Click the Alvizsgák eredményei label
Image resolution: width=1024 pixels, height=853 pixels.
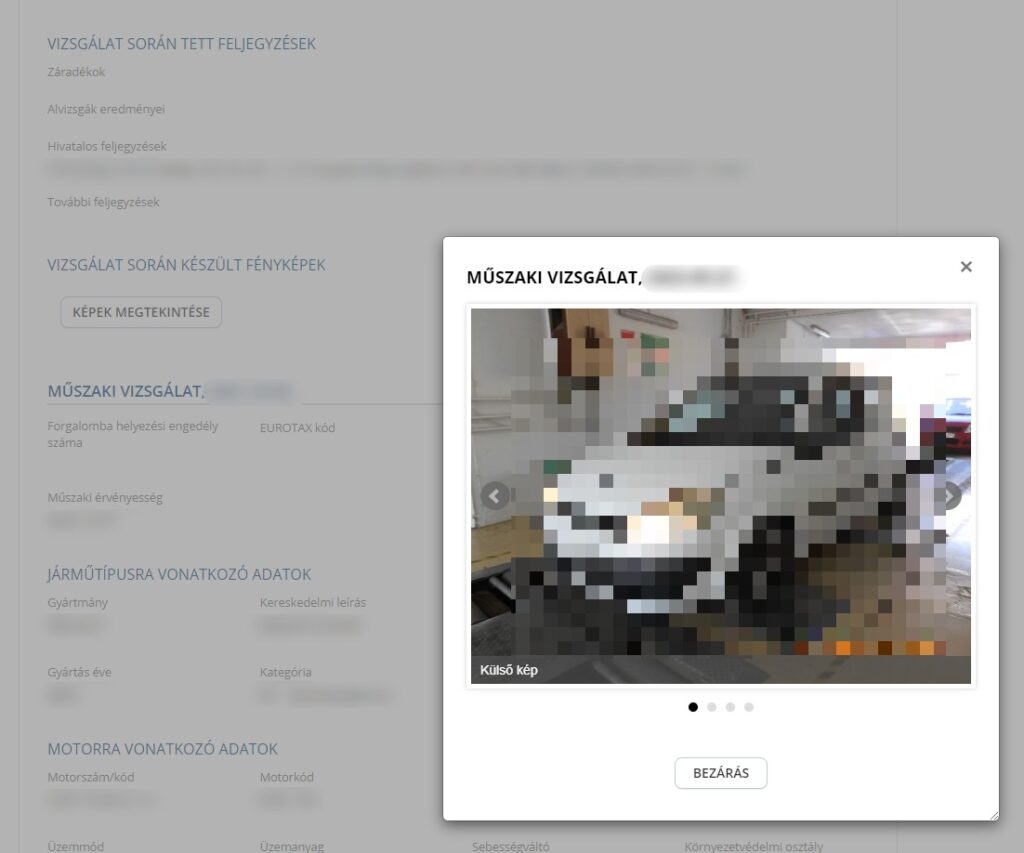[x=106, y=109]
